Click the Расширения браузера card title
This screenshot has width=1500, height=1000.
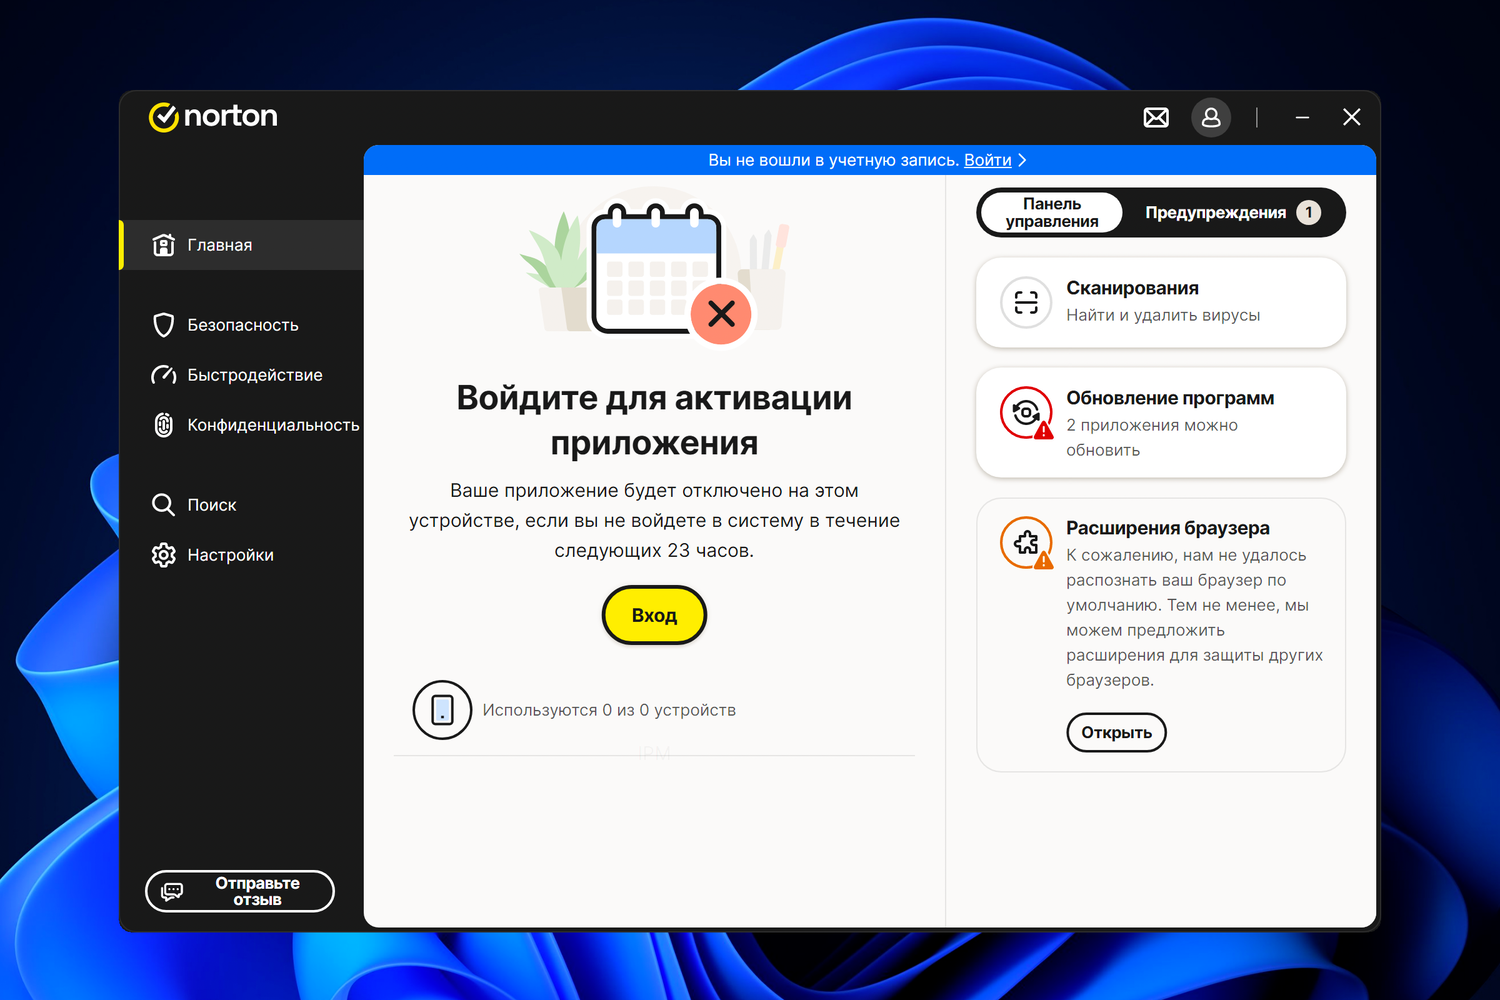pos(1168,528)
